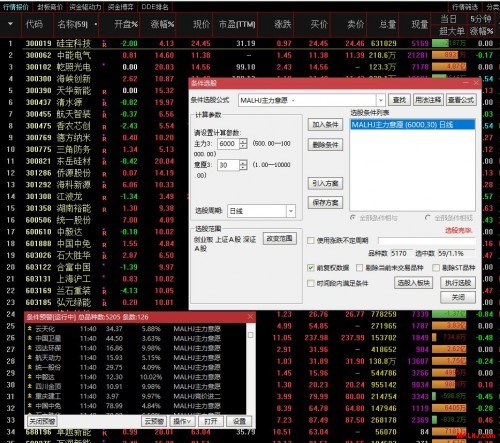Viewport: 500px width, 443px height.
Task: Enable 时间段内满足条件 checkbox
Action: pos(311,283)
